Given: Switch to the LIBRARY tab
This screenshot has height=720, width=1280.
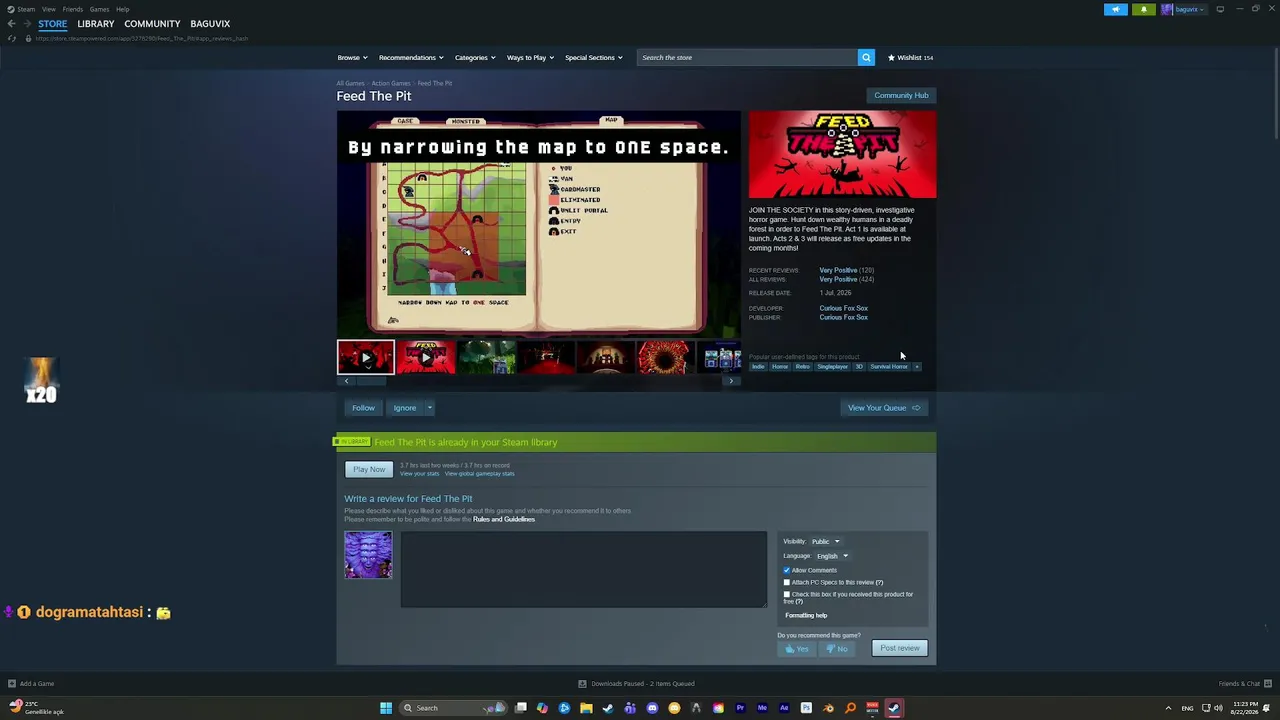Looking at the screenshot, I should click(x=96, y=24).
